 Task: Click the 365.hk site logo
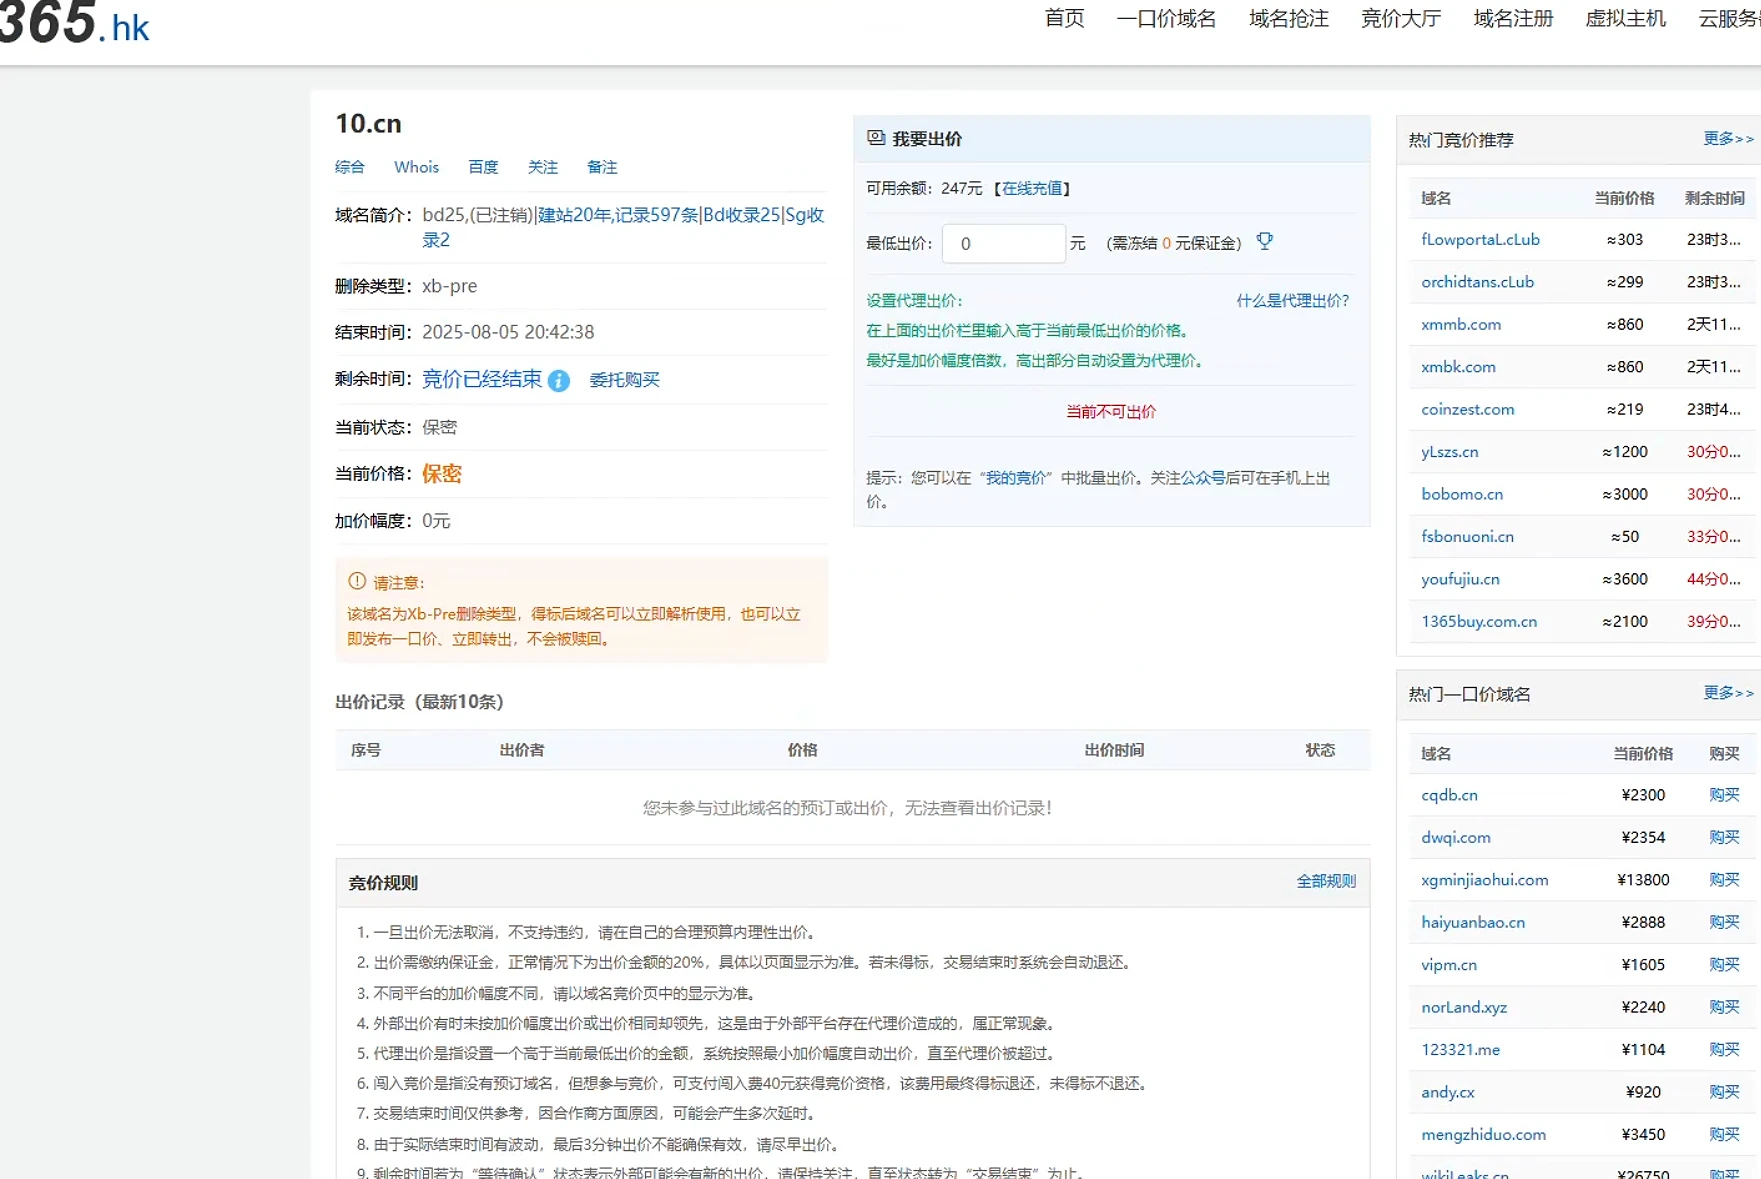pos(74,24)
